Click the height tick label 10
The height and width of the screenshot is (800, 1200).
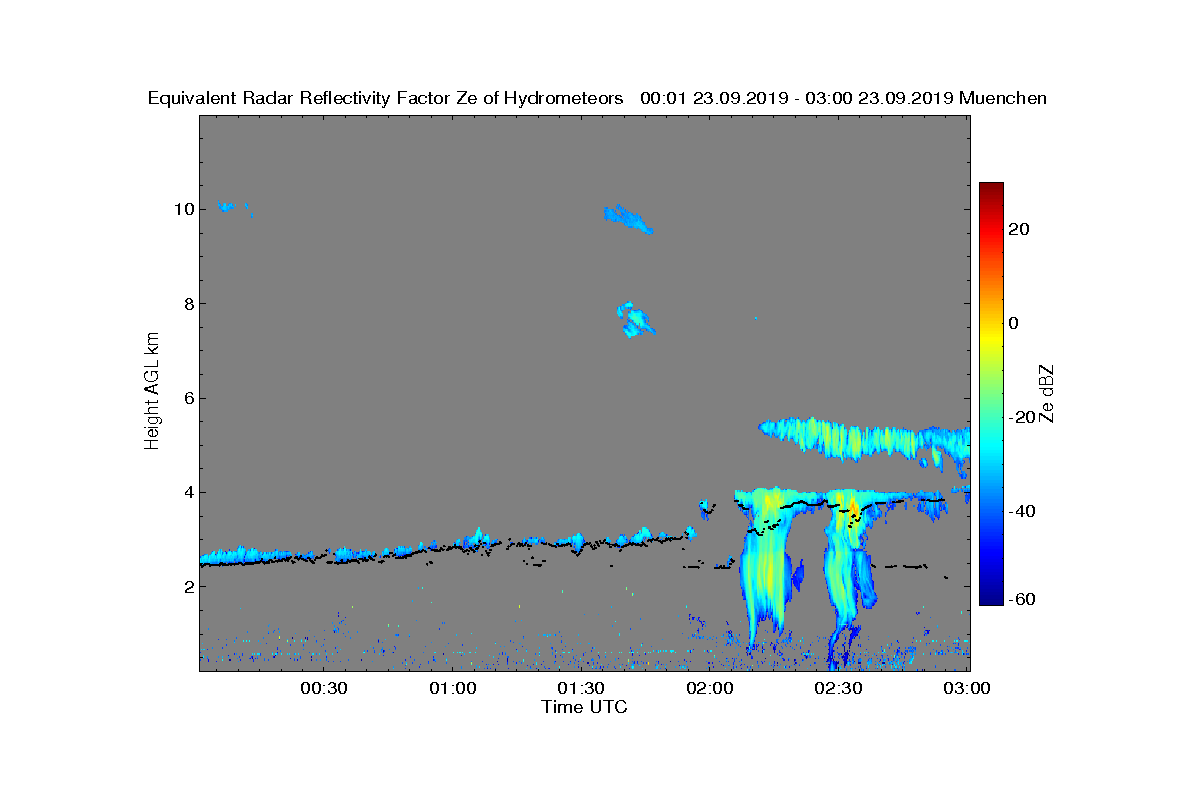[x=183, y=209]
